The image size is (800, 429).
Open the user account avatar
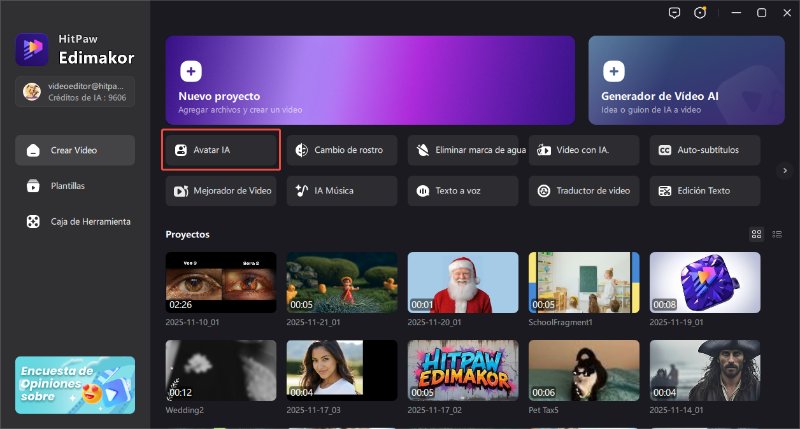pyautogui.click(x=32, y=92)
